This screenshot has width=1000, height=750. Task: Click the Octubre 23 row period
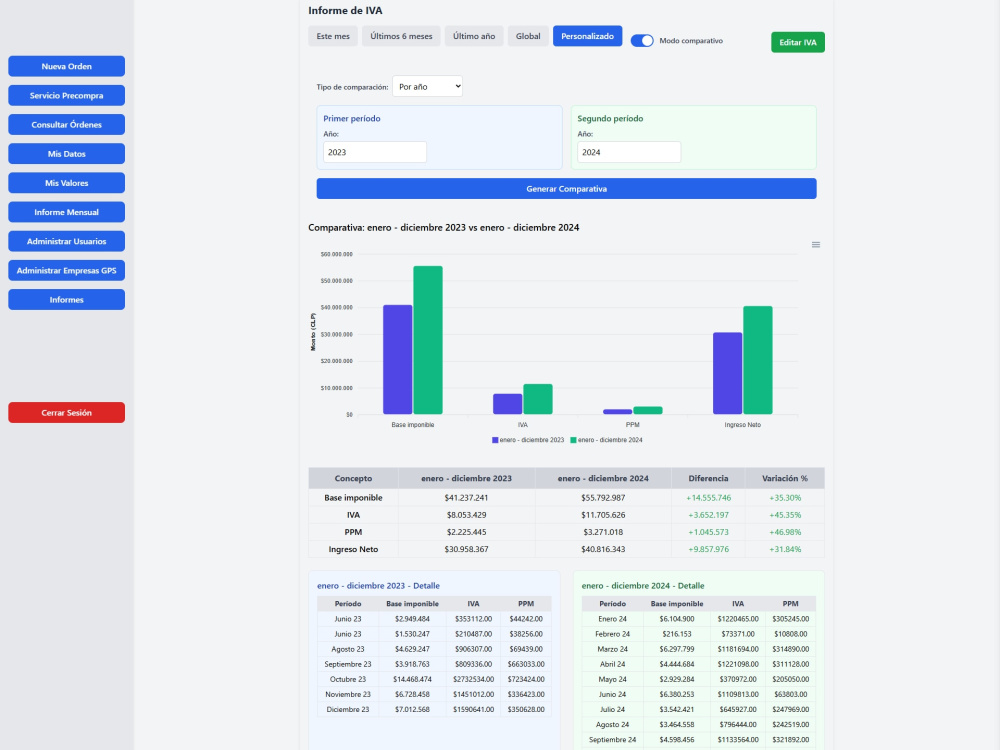click(x=348, y=680)
